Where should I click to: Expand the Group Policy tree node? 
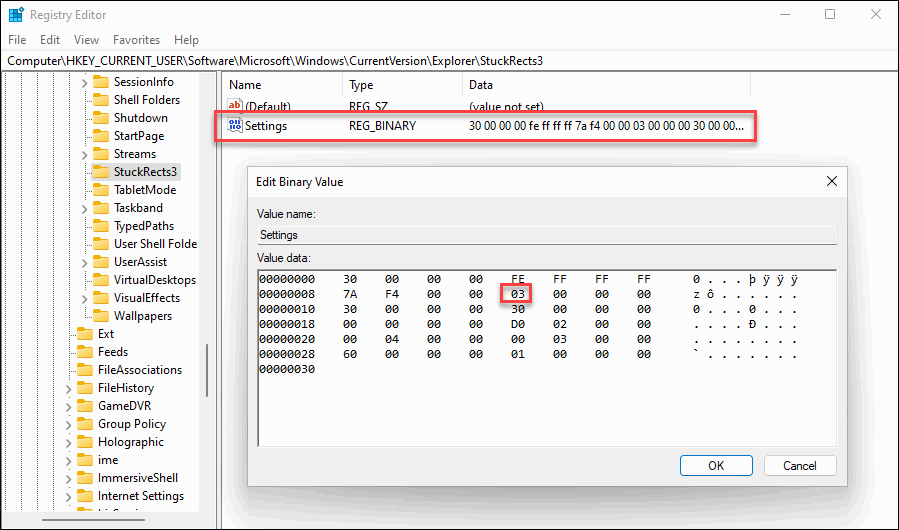click(68, 424)
